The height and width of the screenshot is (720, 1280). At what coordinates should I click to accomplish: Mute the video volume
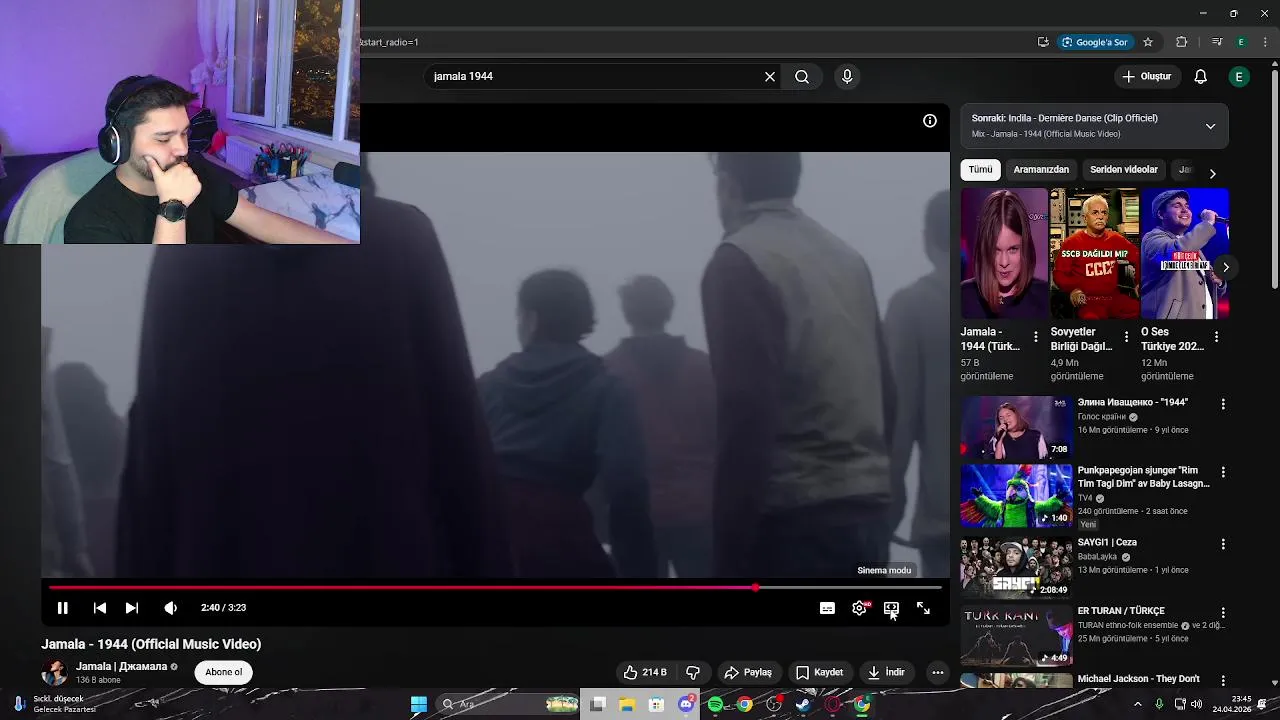click(x=171, y=608)
